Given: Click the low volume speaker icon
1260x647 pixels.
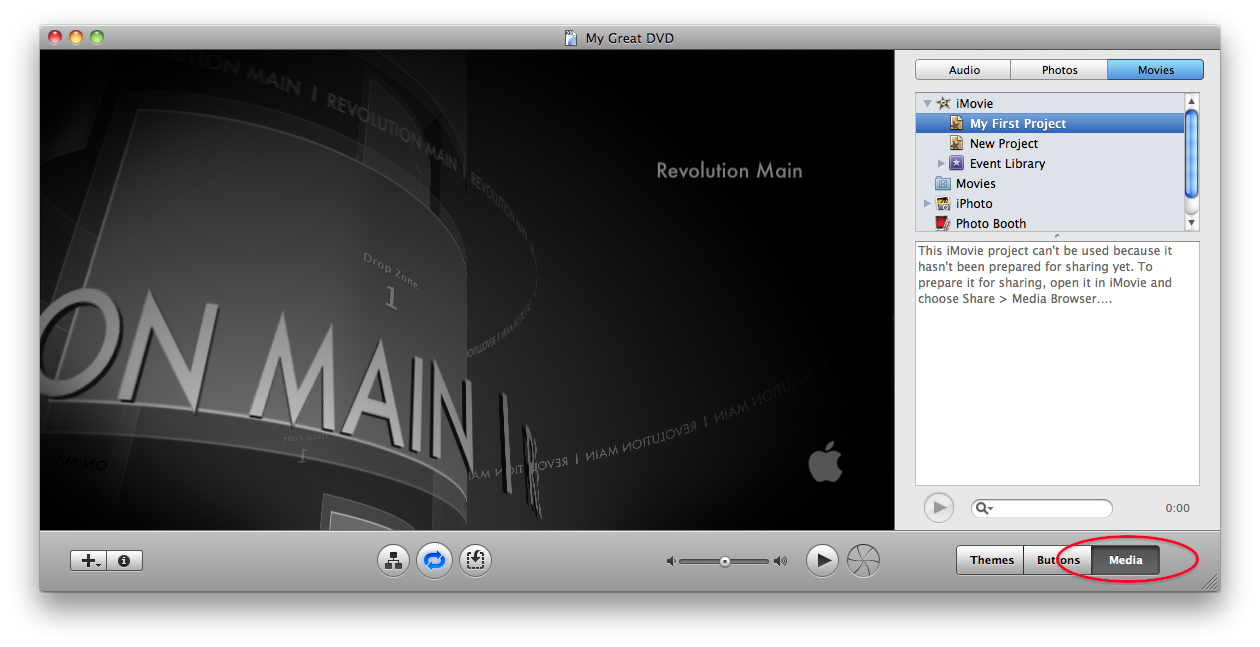Looking at the screenshot, I should pos(671,562).
